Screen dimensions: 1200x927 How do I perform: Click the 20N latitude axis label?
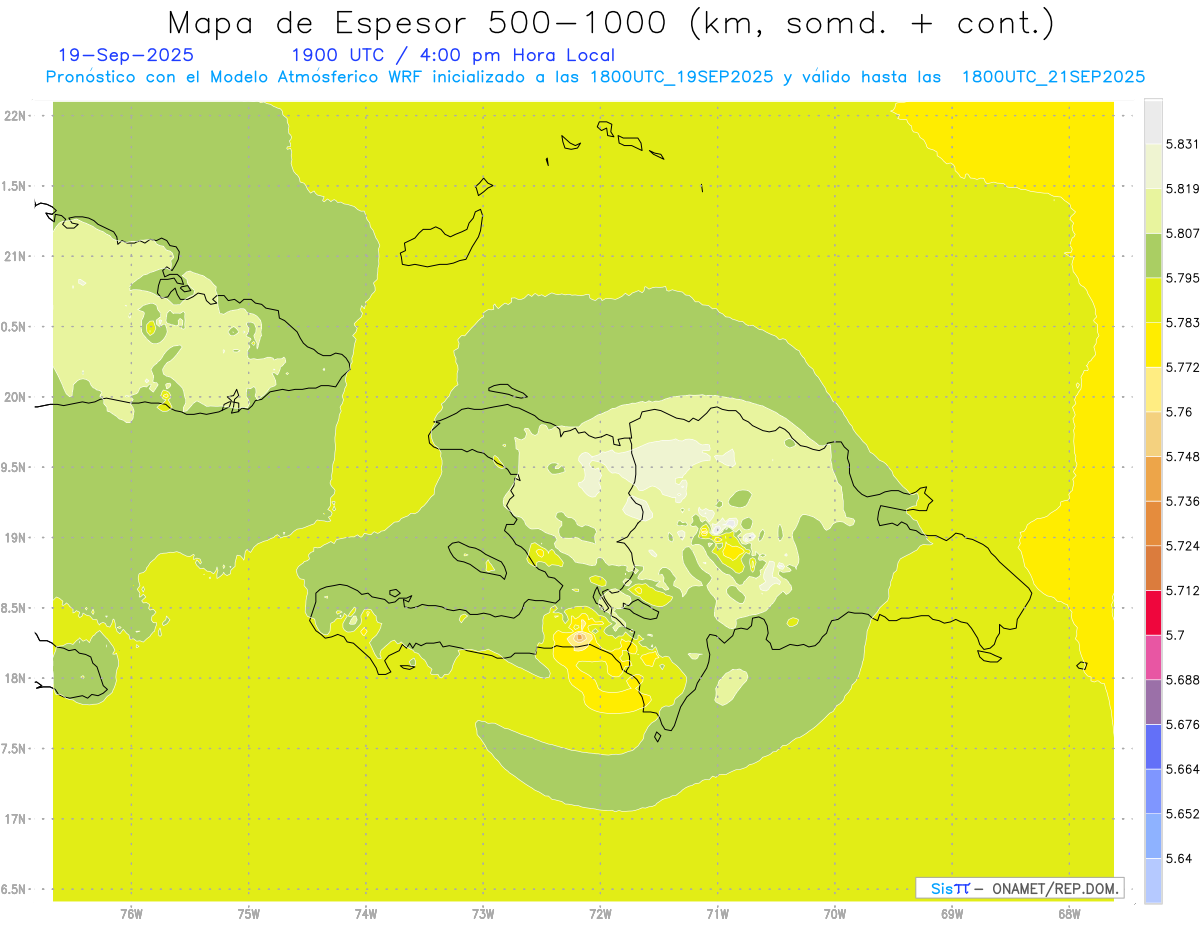(17, 397)
